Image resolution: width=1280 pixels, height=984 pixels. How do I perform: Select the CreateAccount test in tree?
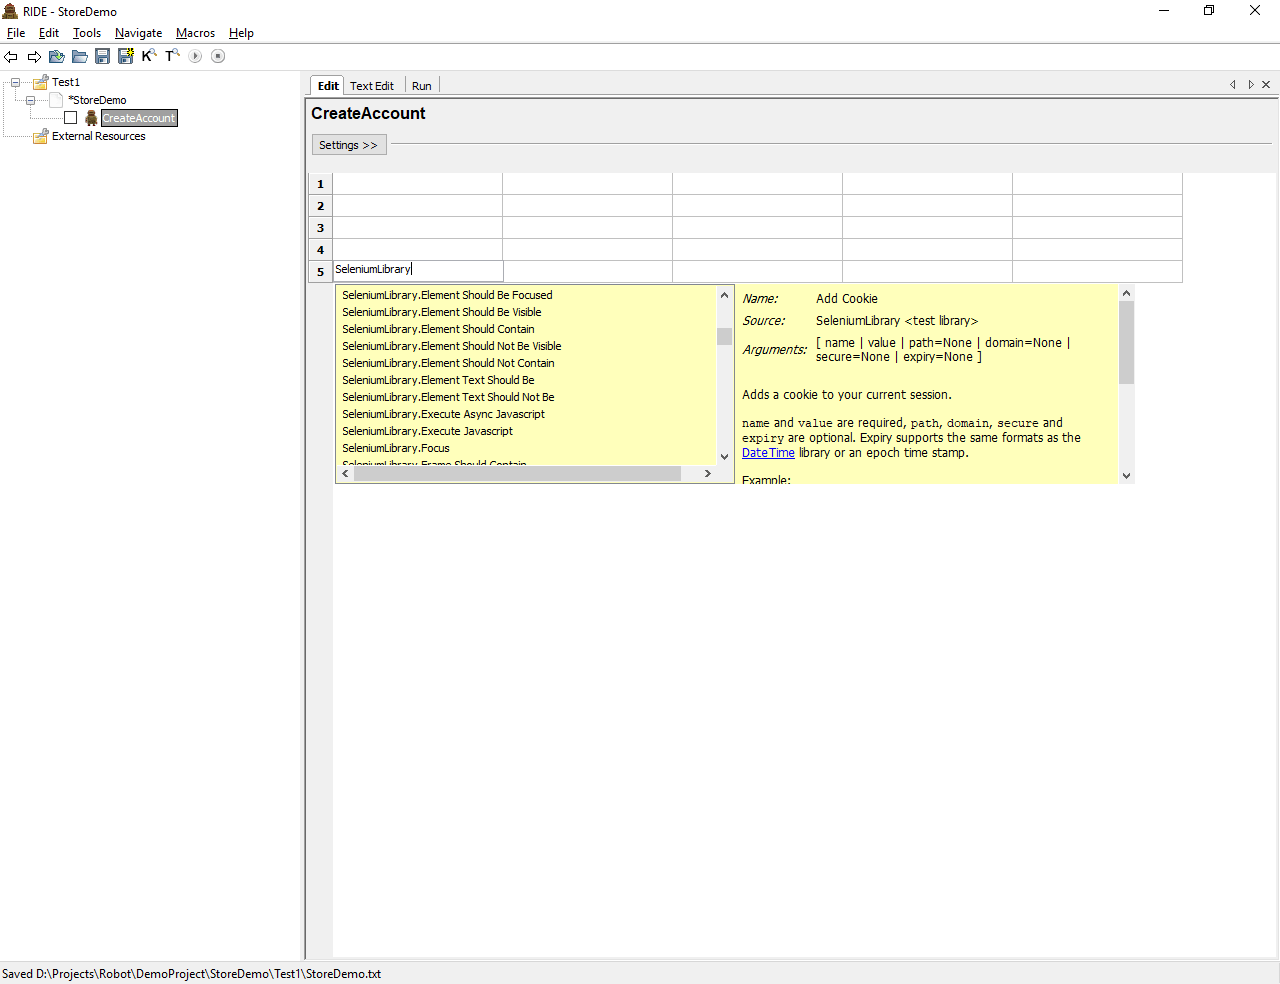pos(139,118)
